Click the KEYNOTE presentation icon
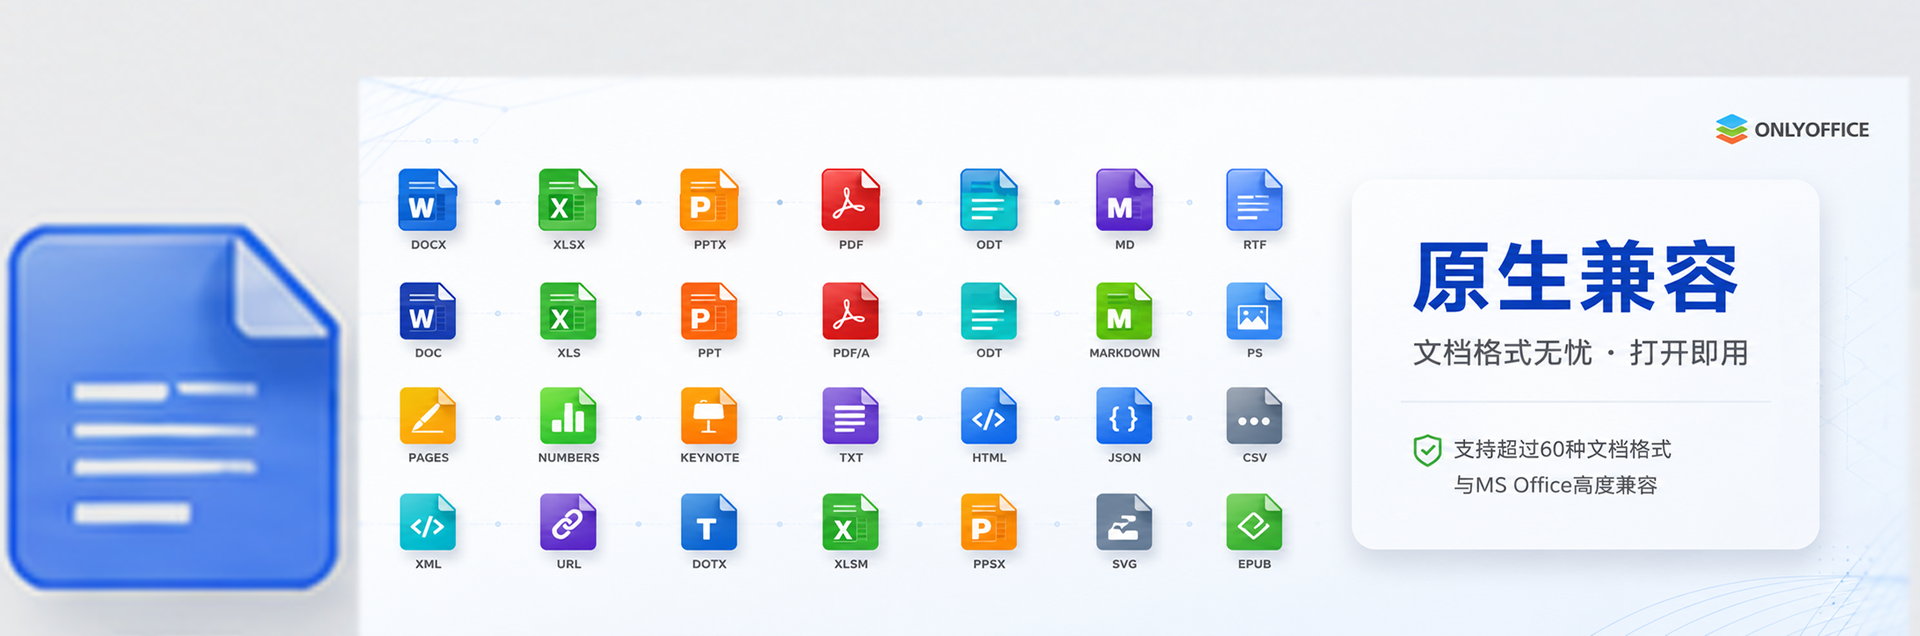Image resolution: width=1920 pixels, height=636 pixels. point(709,416)
